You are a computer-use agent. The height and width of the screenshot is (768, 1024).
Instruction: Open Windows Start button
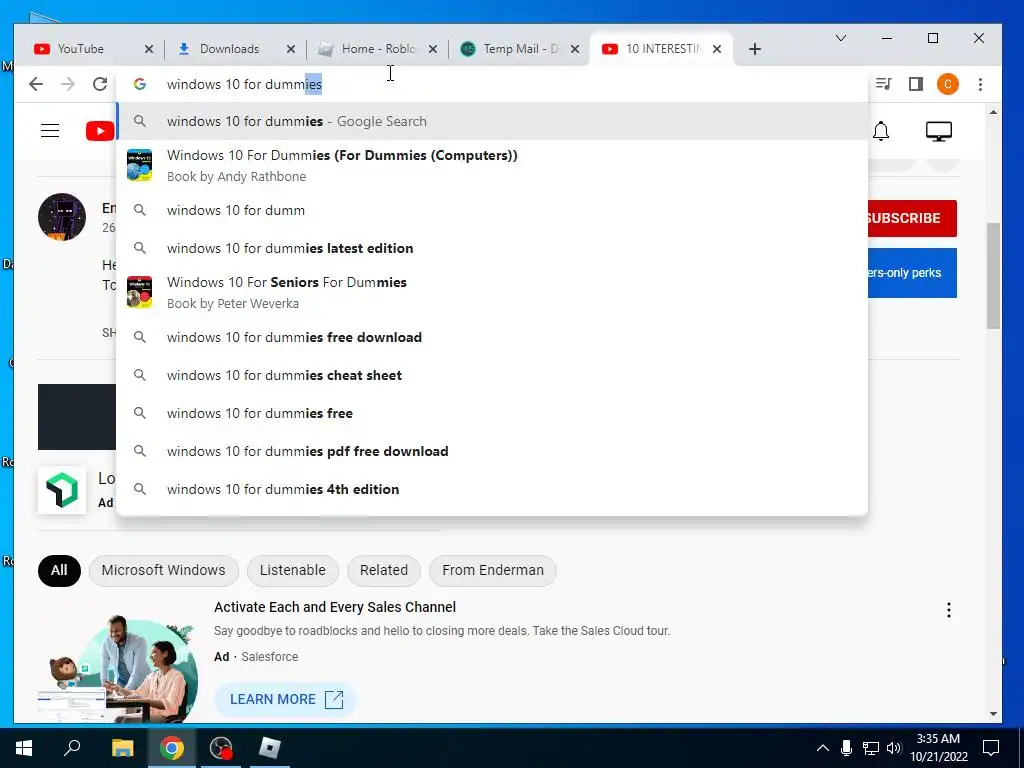click(x=24, y=748)
